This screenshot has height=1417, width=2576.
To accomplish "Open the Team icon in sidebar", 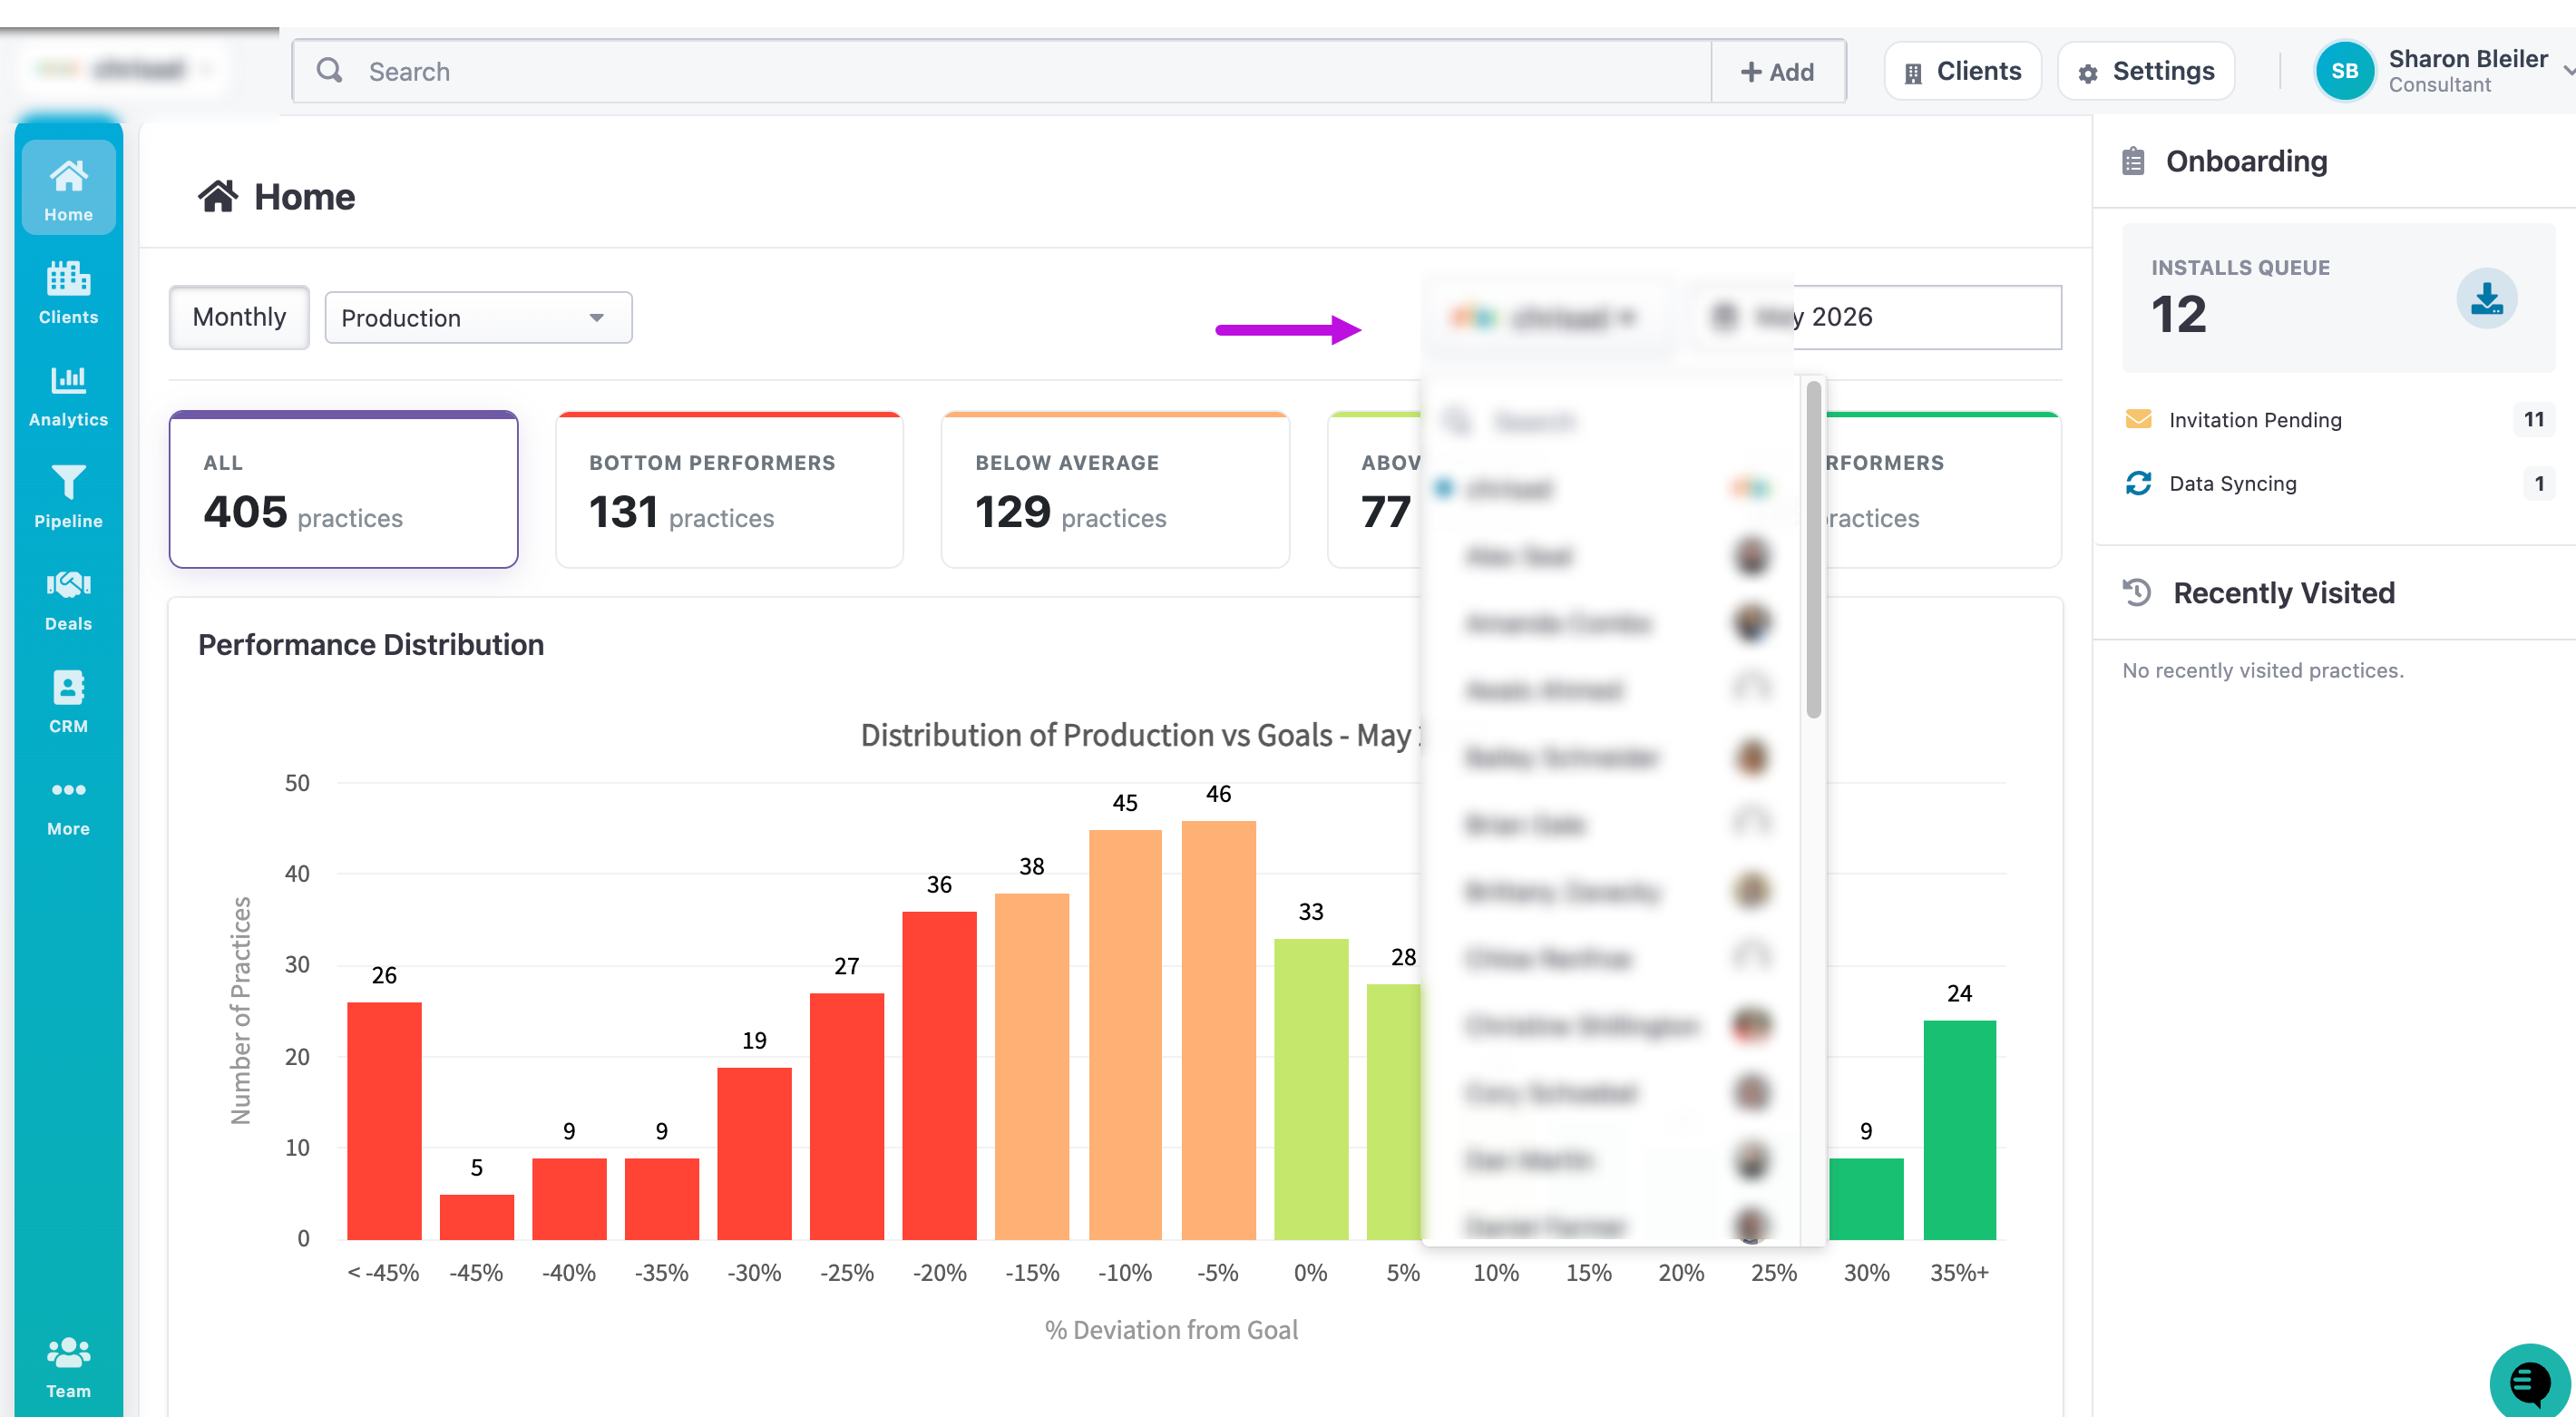I will [x=68, y=1367].
